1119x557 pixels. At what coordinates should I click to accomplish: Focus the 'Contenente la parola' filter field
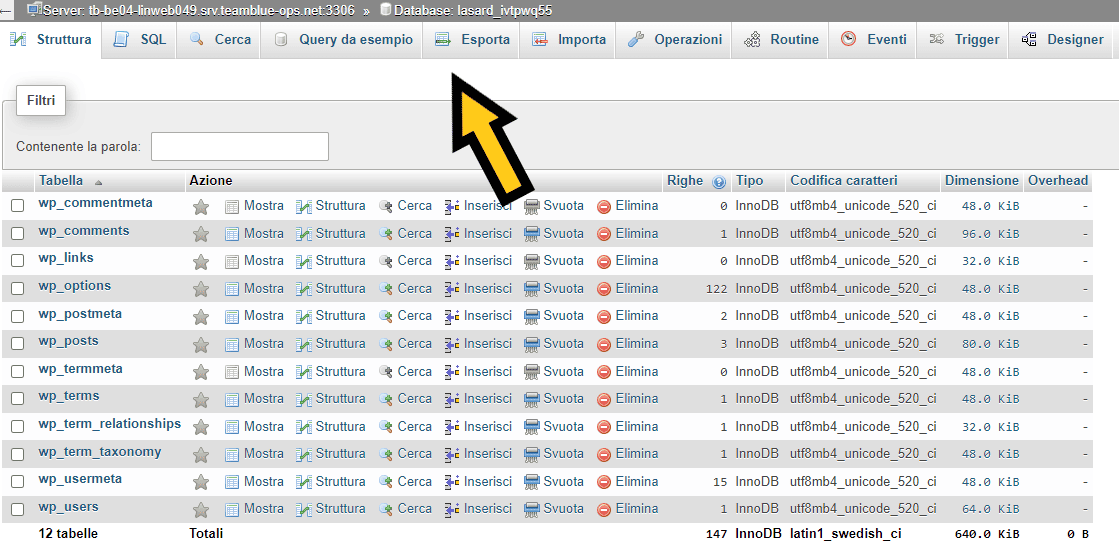coord(240,147)
